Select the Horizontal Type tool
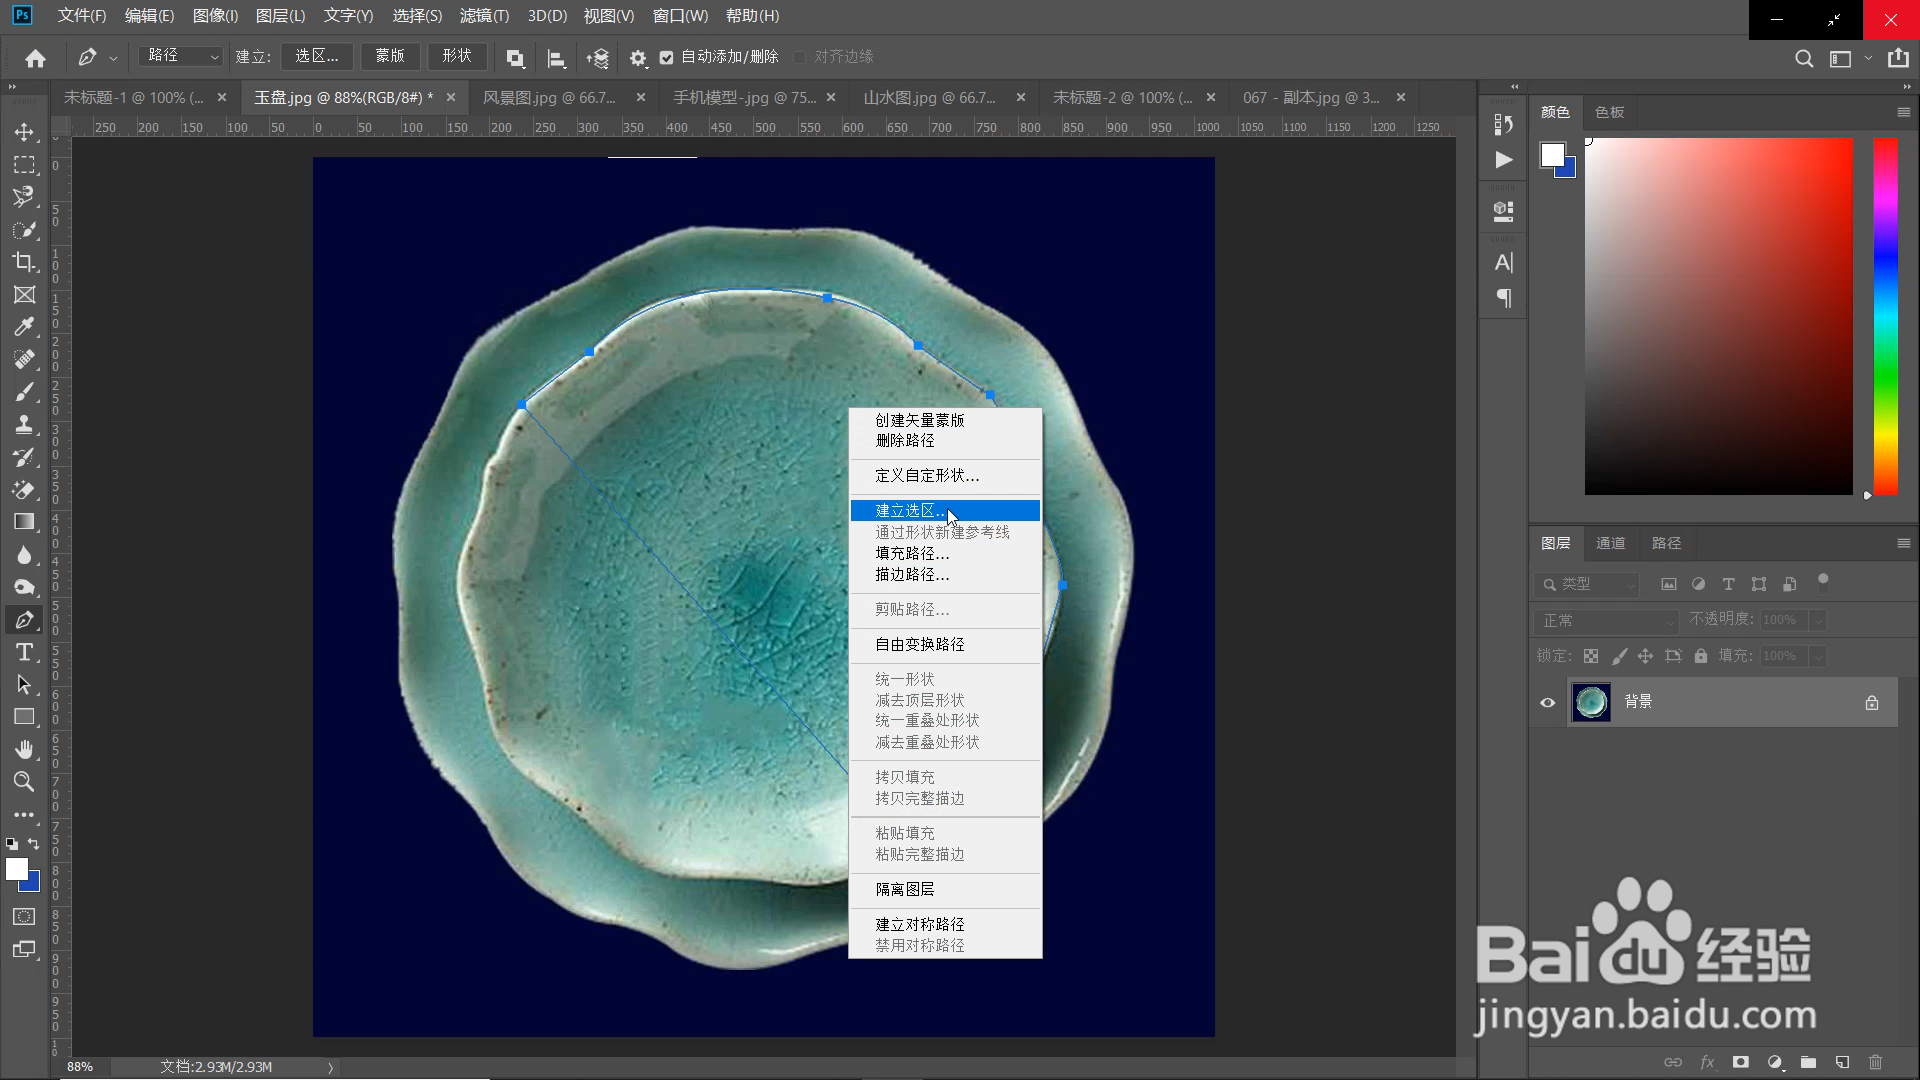This screenshot has width=1920, height=1080. (24, 652)
